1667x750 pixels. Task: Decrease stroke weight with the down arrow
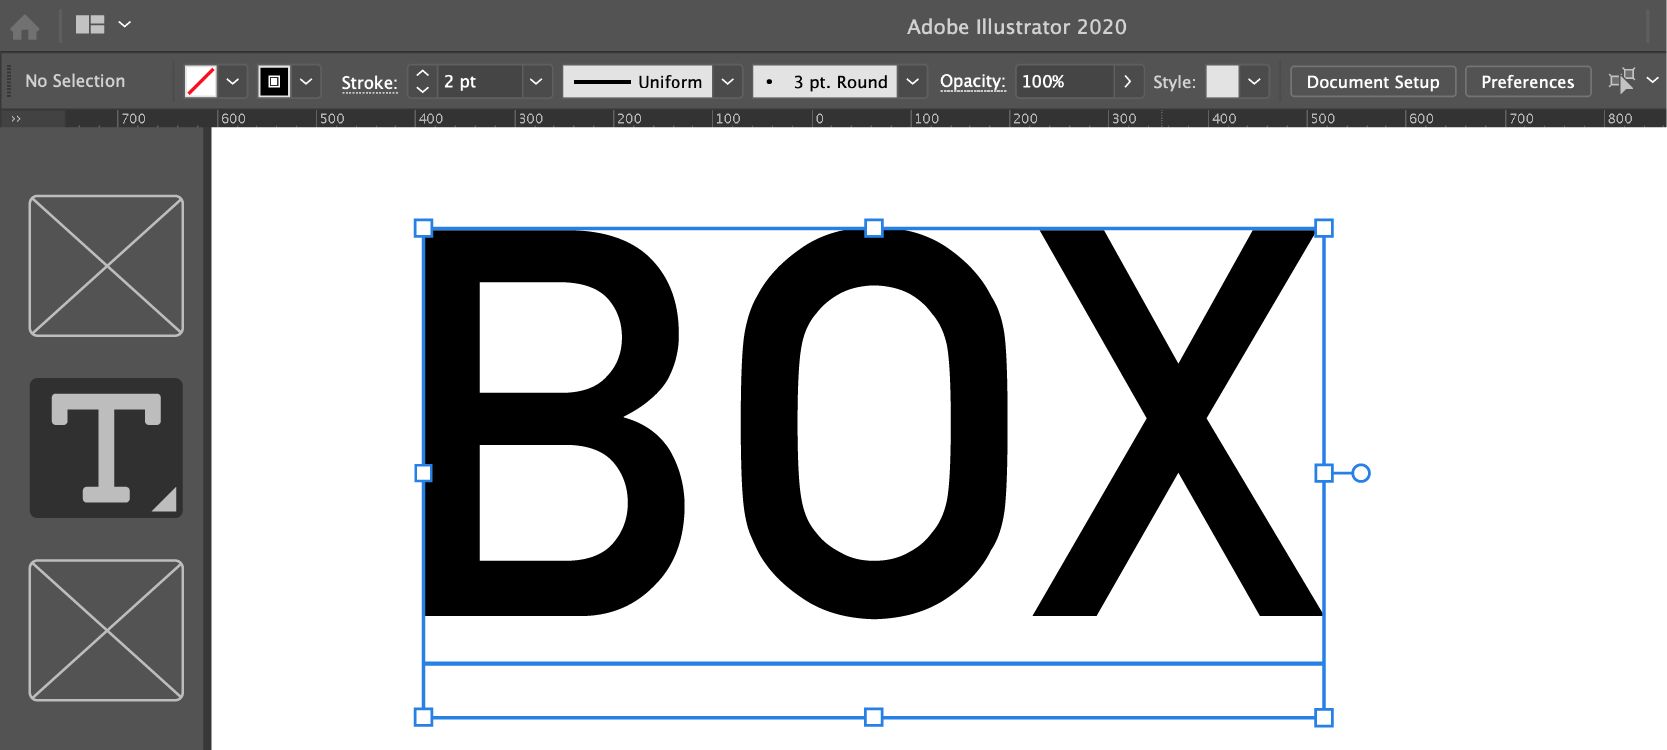tap(423, 90)
